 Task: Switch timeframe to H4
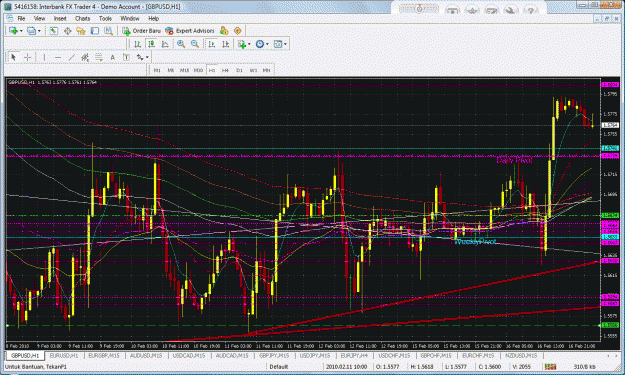coord(225,70)
